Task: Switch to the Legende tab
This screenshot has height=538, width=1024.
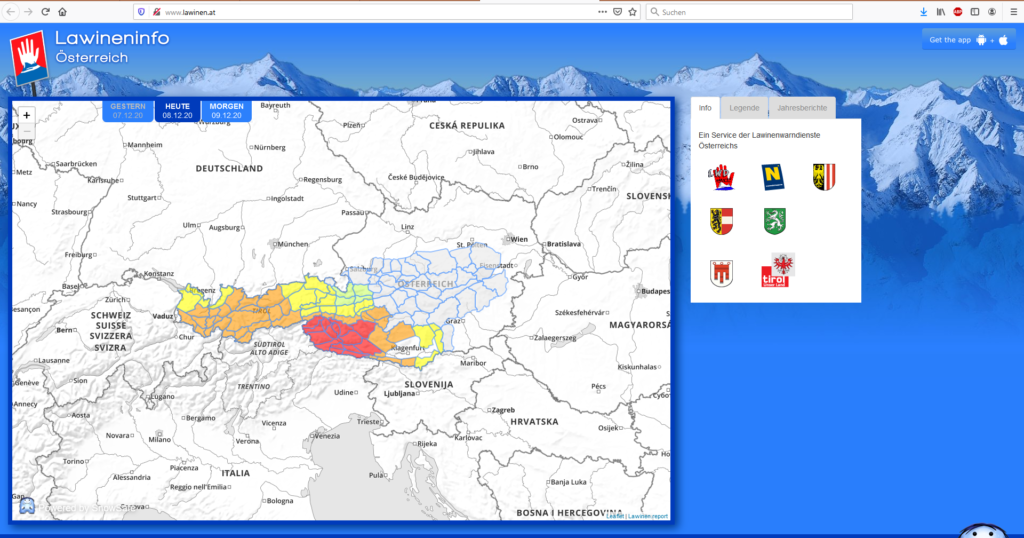Action: pyautogui.click(x=744, y=108)
